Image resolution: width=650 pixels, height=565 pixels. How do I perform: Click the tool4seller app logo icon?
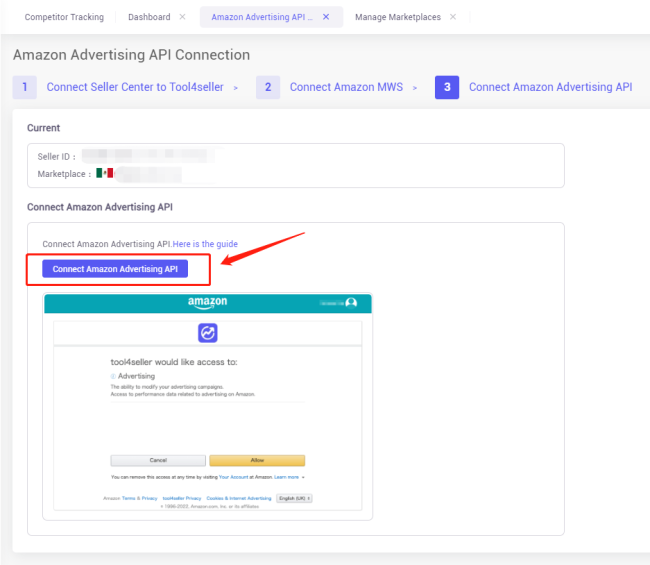point(208,333)
